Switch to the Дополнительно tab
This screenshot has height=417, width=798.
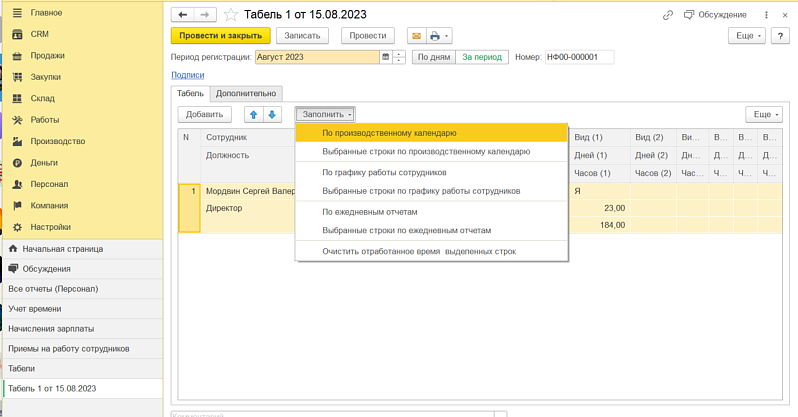coord(244,93)
